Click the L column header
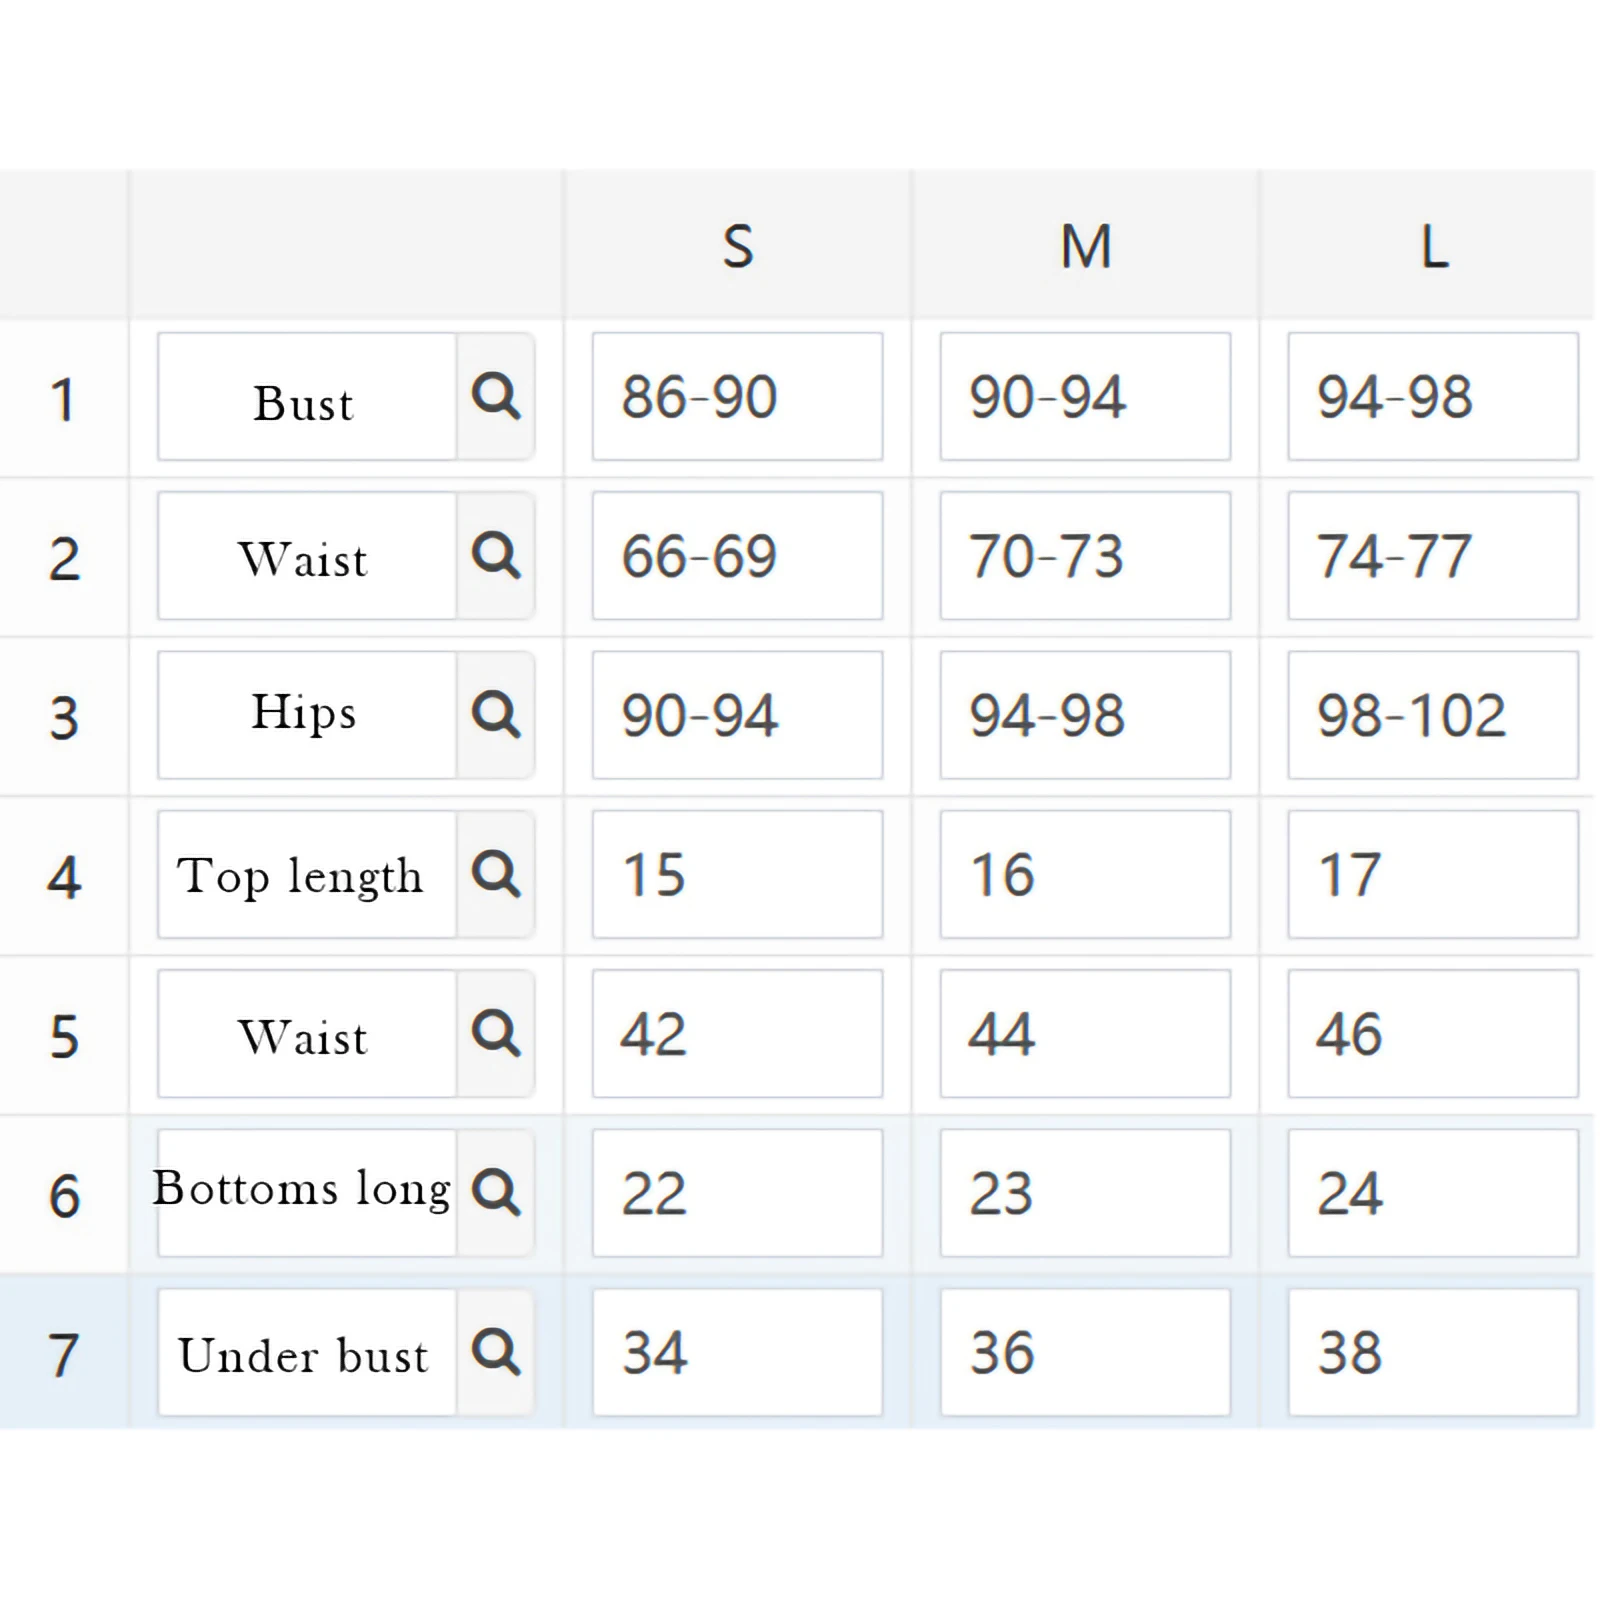The width and height of the screenshot is (1600, 1600). click(1433, 246)
